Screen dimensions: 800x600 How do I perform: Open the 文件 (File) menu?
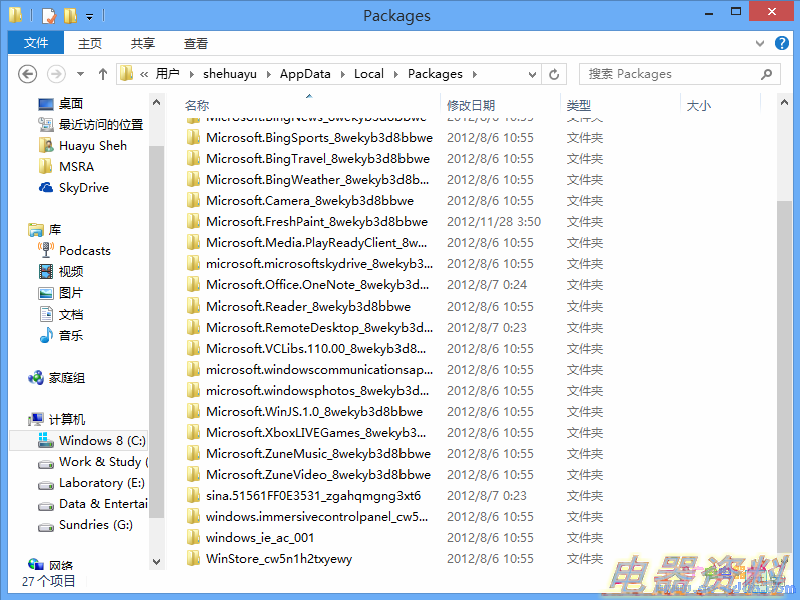(36, 43)
